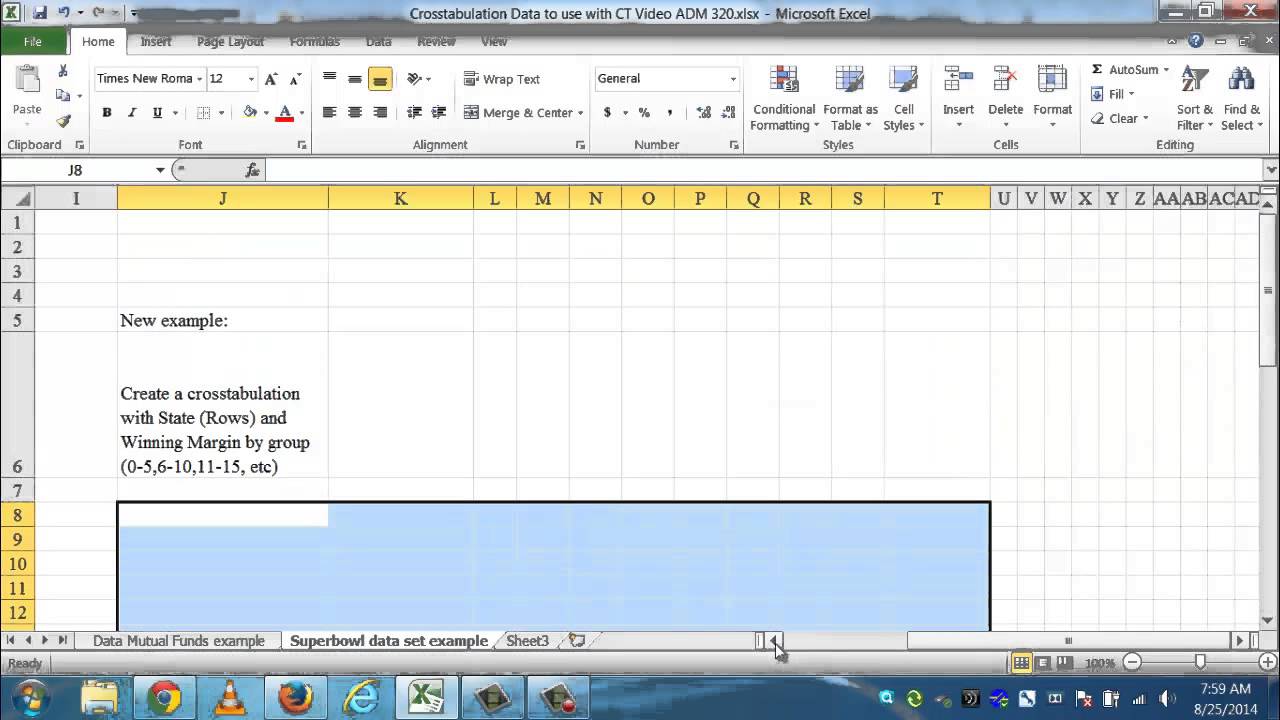1280x720 pixels.
Task: Select the Sheet3 worksheet tab
Action: point(527,641)
